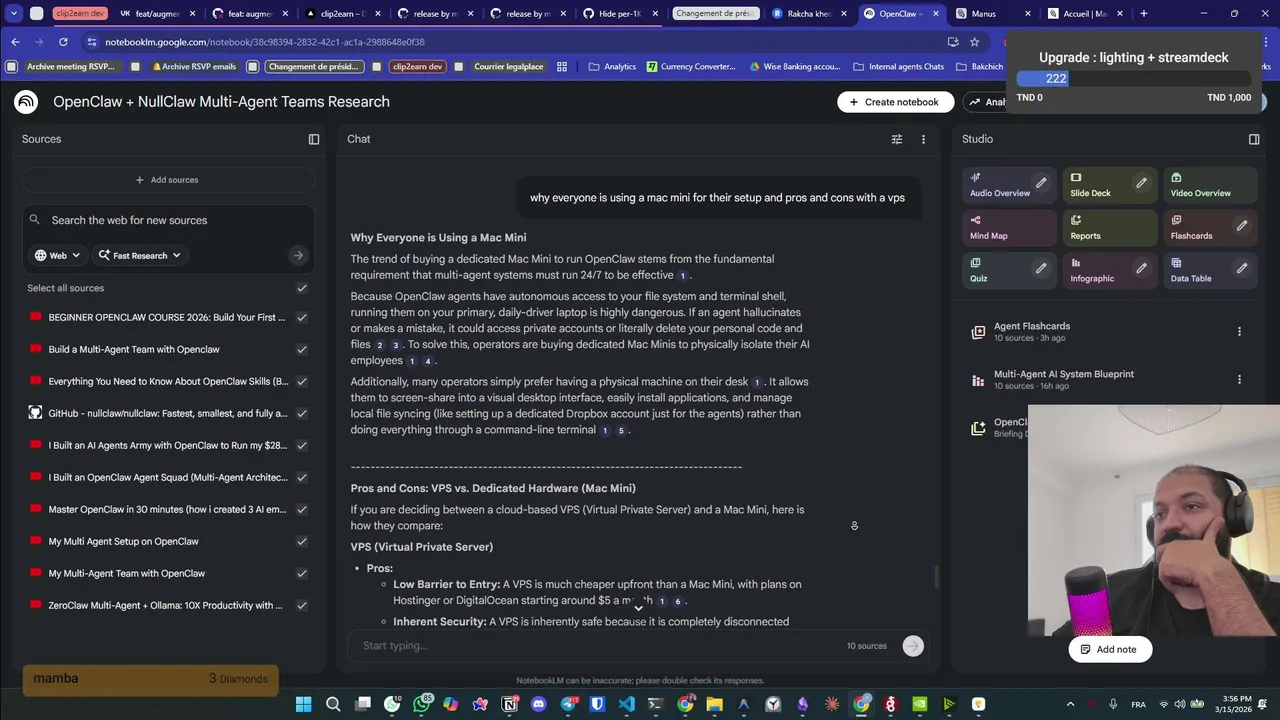Click the browser address bar URL
1280x720 pixels.
[x=265, y=42]
